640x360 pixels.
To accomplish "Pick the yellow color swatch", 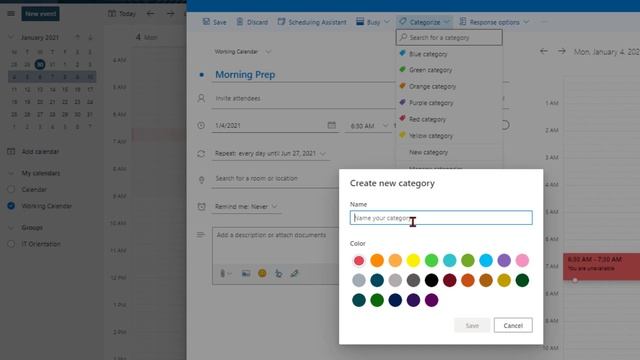I will [x=413, y=260].
